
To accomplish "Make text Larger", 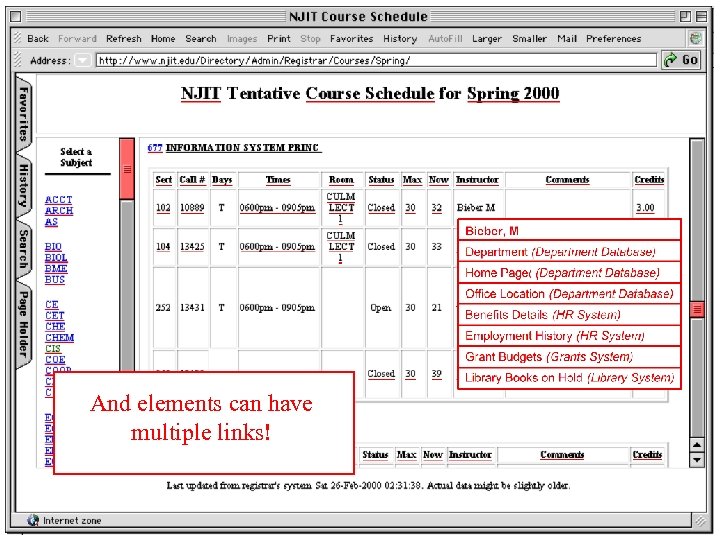I will tap(487, 39).
